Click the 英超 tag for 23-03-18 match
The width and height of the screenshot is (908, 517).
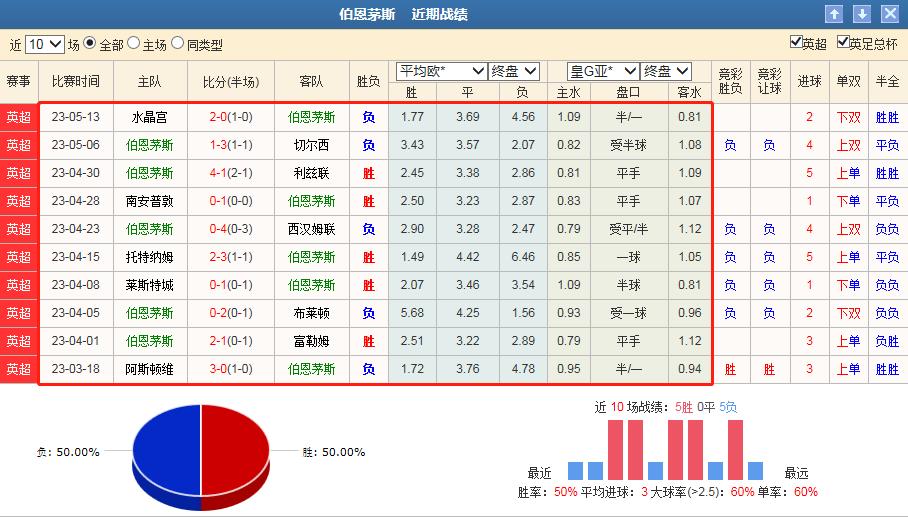19,369
